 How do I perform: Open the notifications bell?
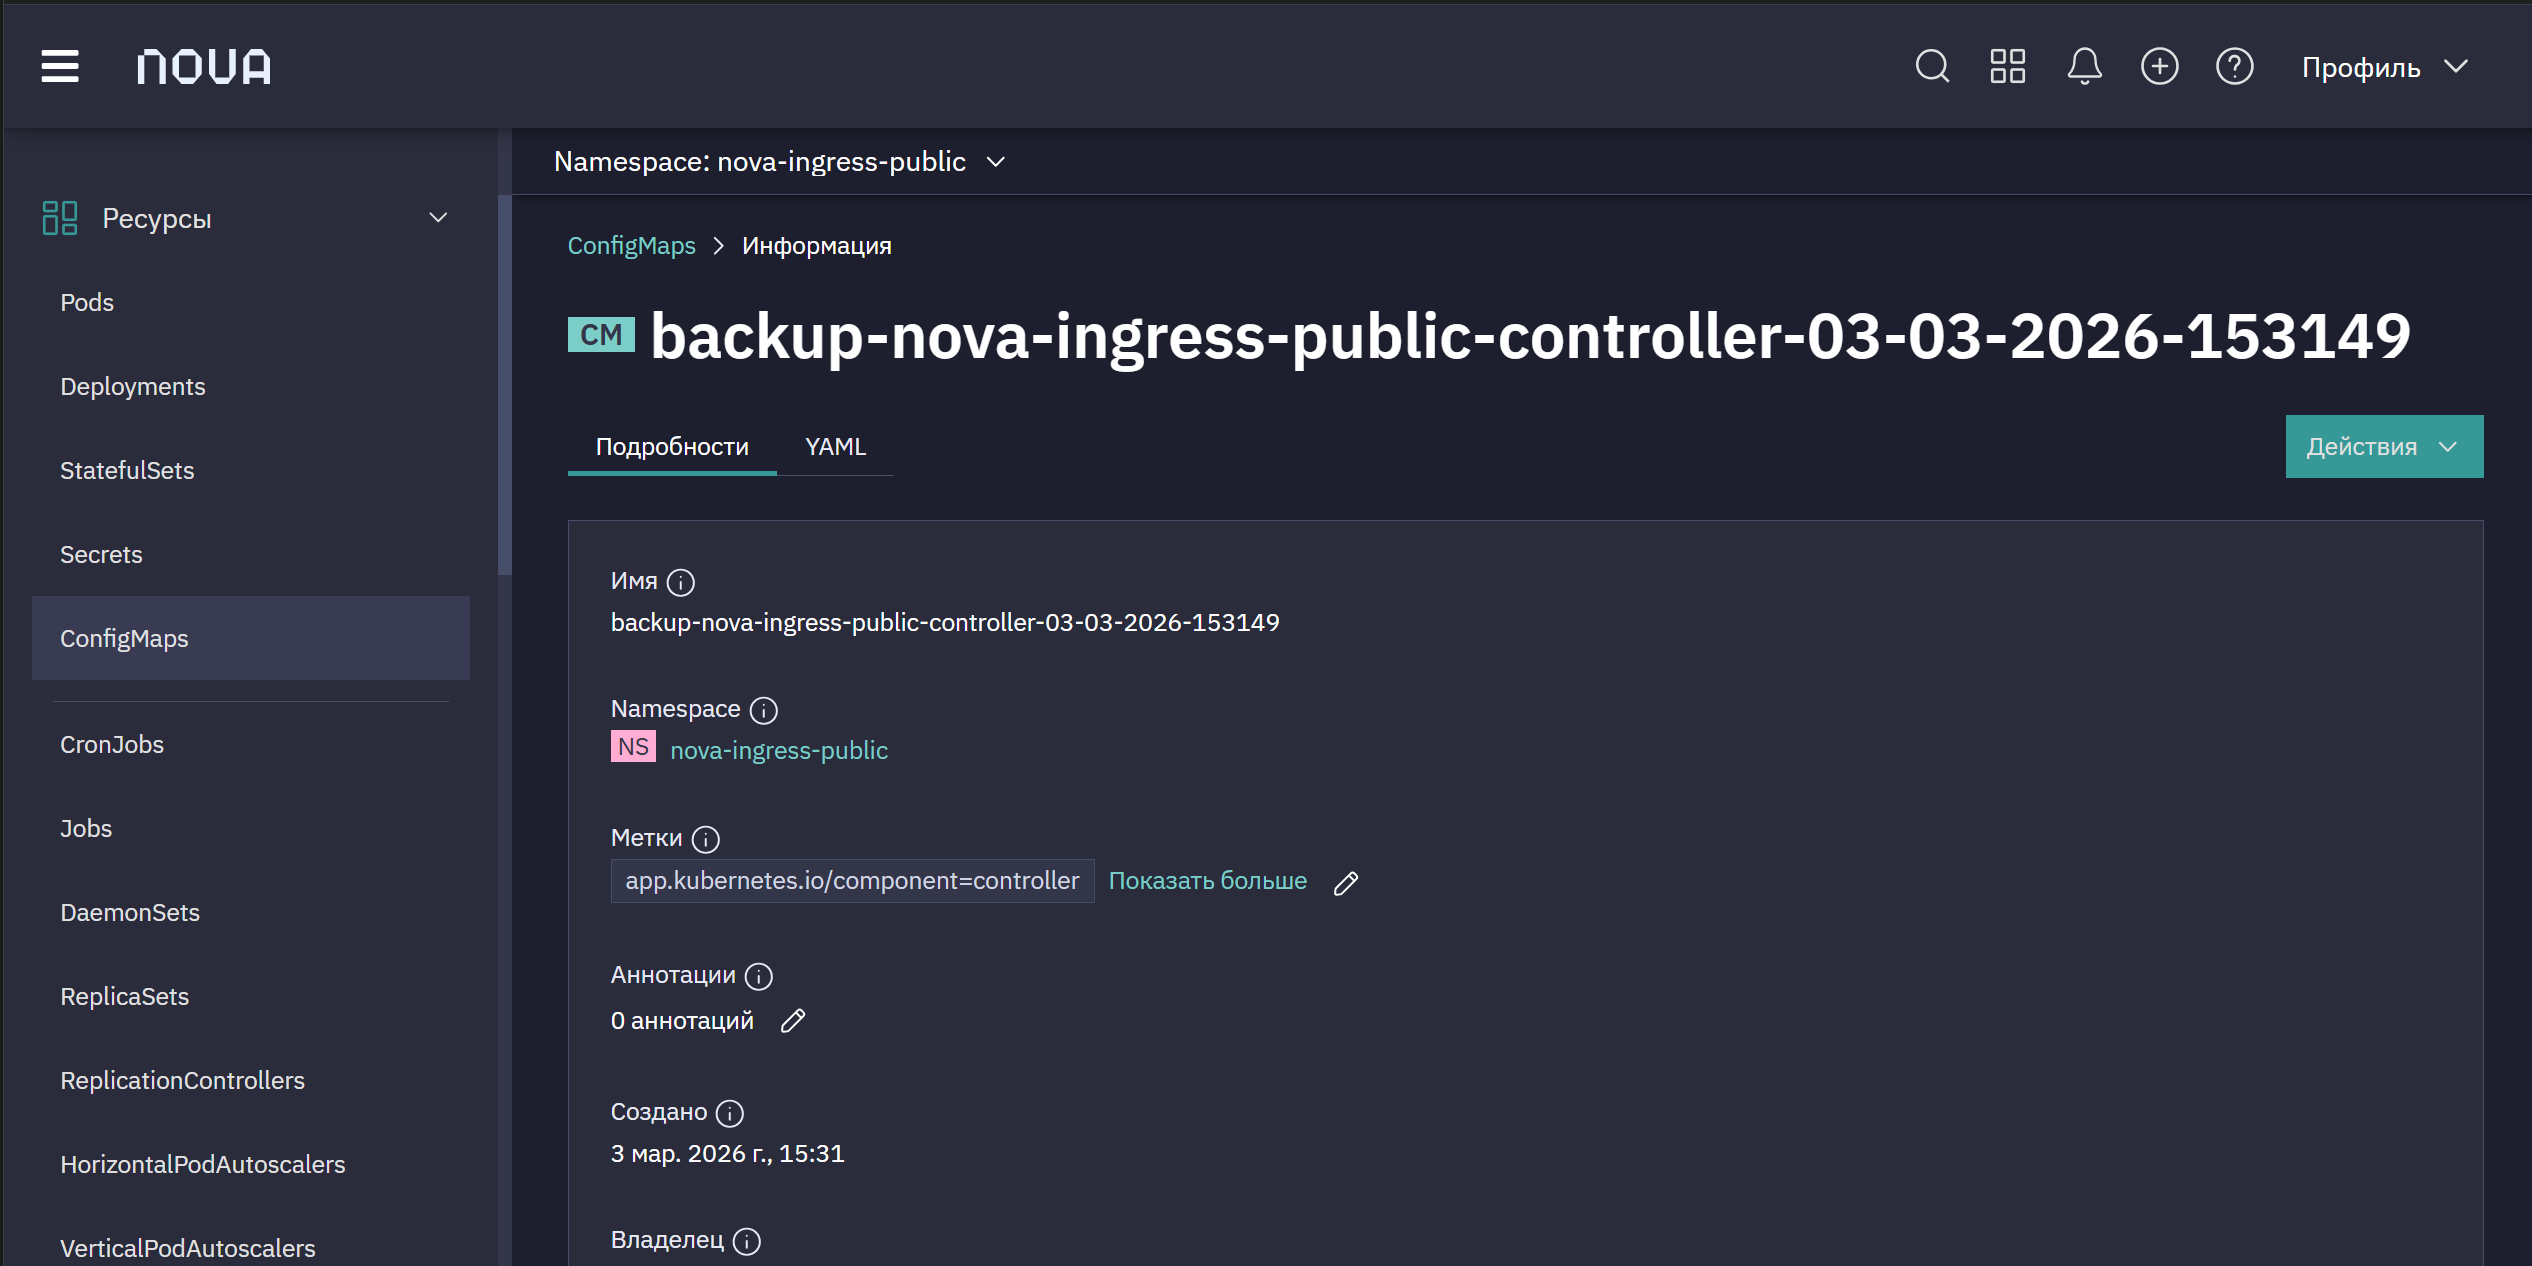[x=2084, y=67]
